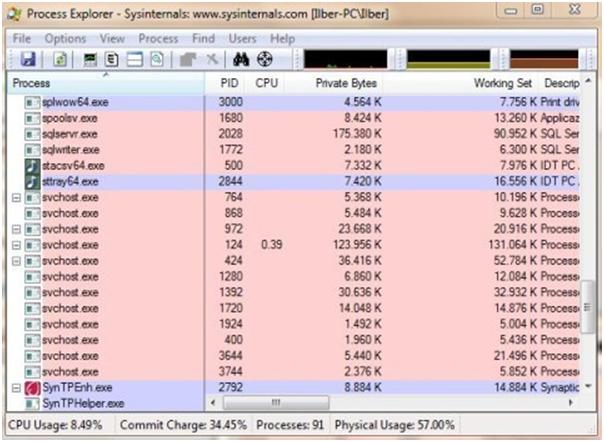Click the Physical Usage 57.00% status entry
The height and width of the screenshot is (442, 604).
[394, 425]
